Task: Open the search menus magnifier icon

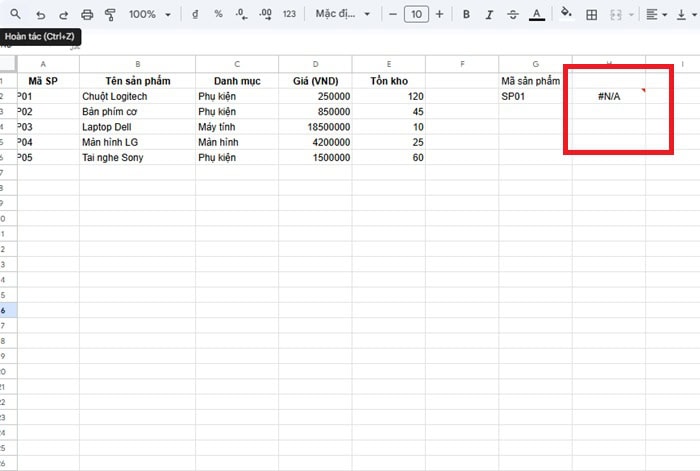Action: (15, 14)
